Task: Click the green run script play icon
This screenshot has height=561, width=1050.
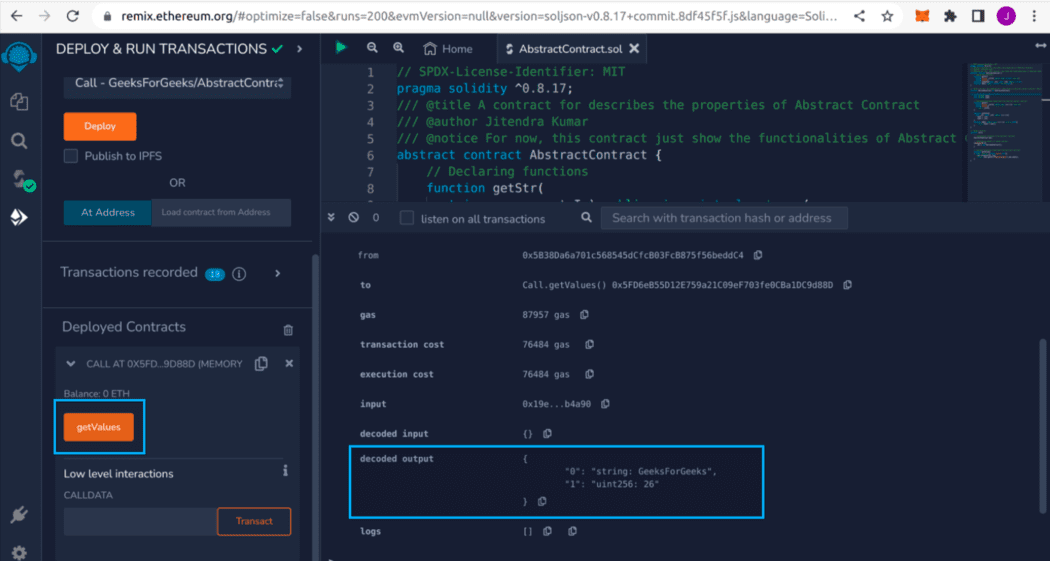Action: click(x=341, y=48)
